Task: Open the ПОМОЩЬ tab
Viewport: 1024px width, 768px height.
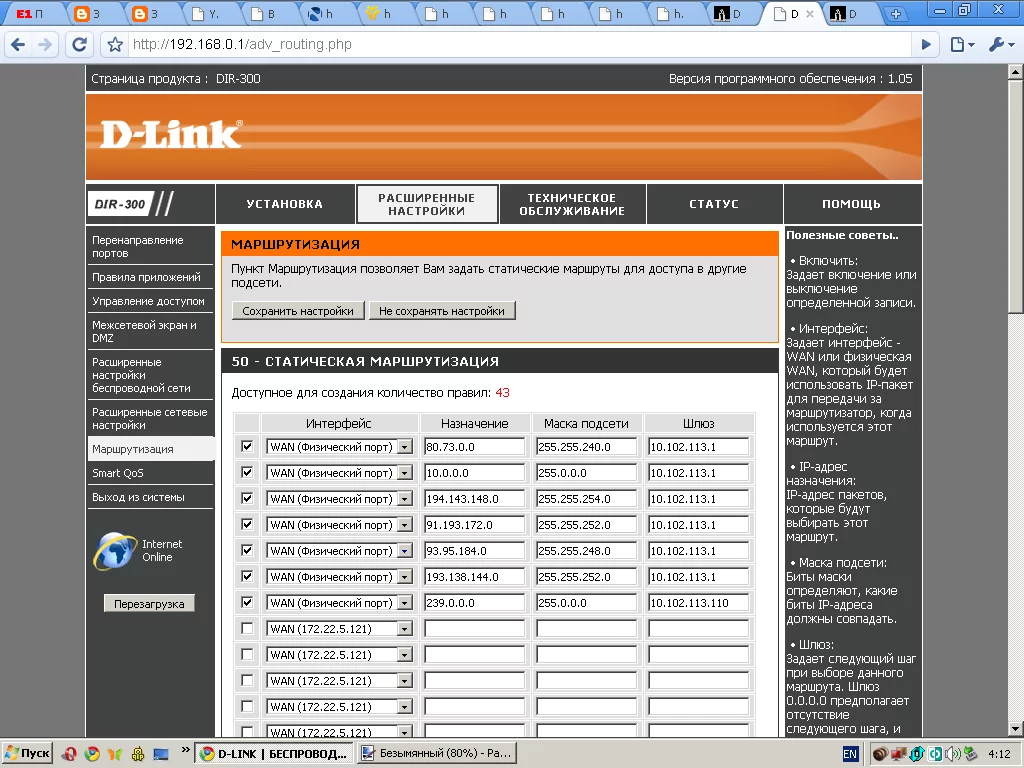Action: tap(852, 204)
